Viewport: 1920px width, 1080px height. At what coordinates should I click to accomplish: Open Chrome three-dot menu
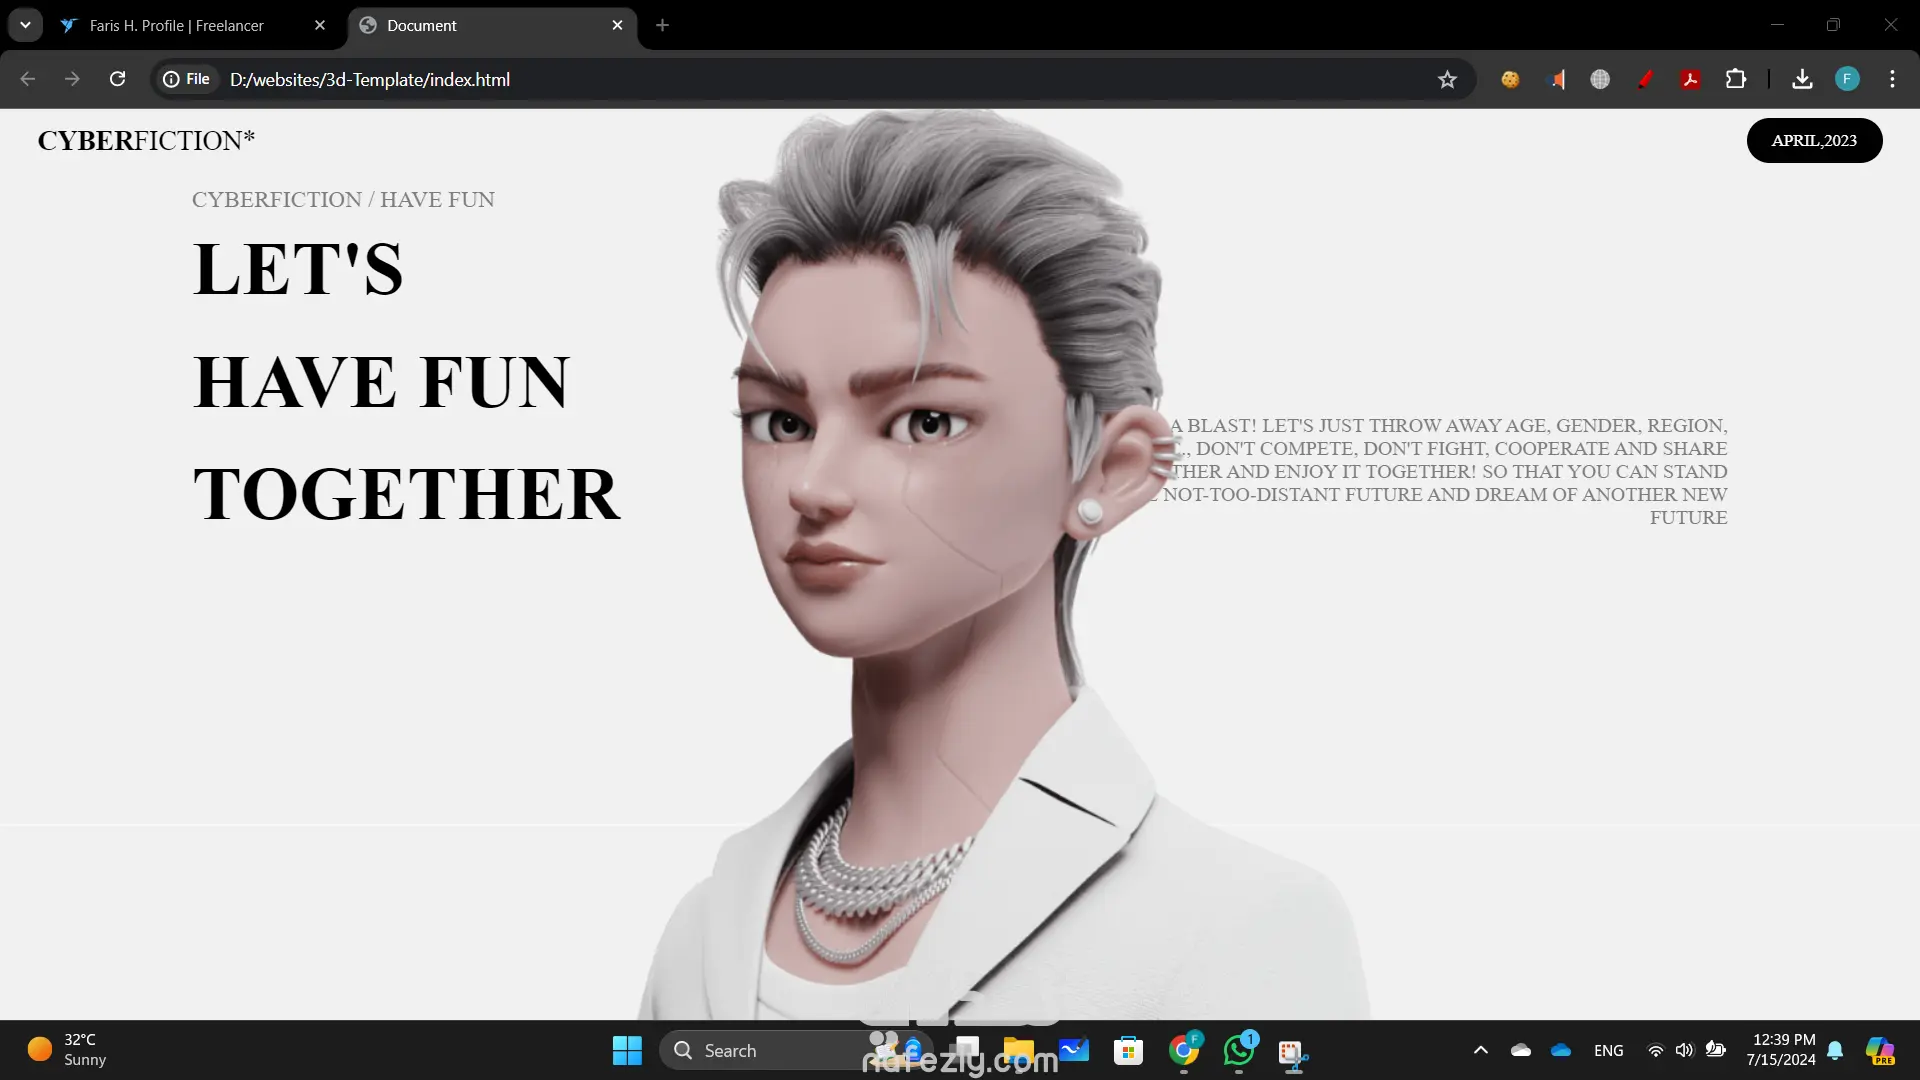click(x=1892, y=80)
